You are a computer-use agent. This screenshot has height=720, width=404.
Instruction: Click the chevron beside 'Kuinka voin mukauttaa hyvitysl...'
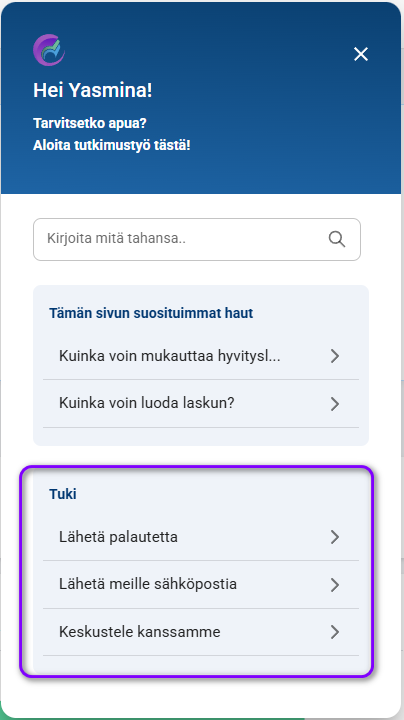click(x=335, y=356)
